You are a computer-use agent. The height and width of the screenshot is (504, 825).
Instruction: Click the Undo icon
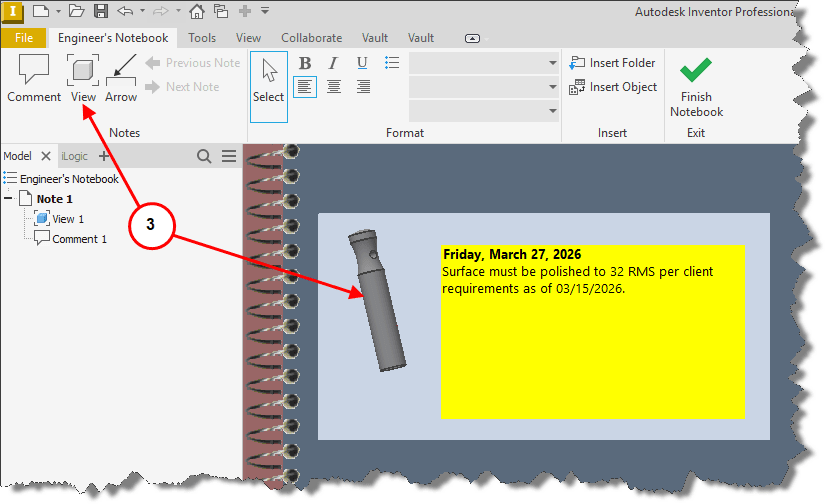125,11
